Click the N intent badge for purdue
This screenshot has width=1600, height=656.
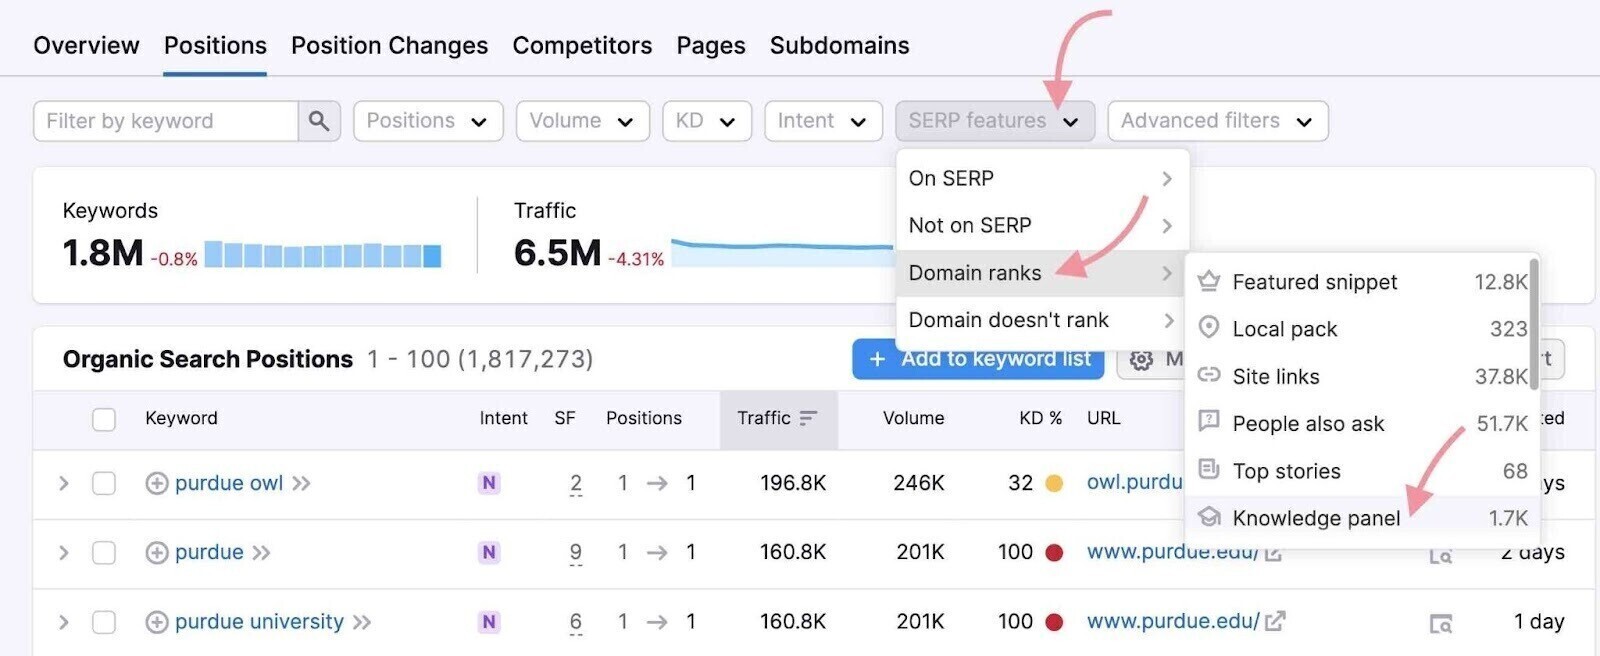click(489, 552)
